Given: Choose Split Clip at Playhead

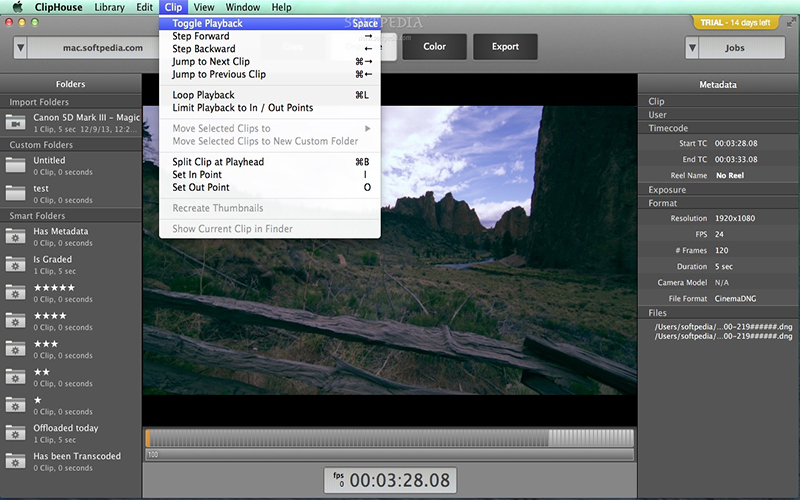Looking at the screenshot, I should point(270,162).
